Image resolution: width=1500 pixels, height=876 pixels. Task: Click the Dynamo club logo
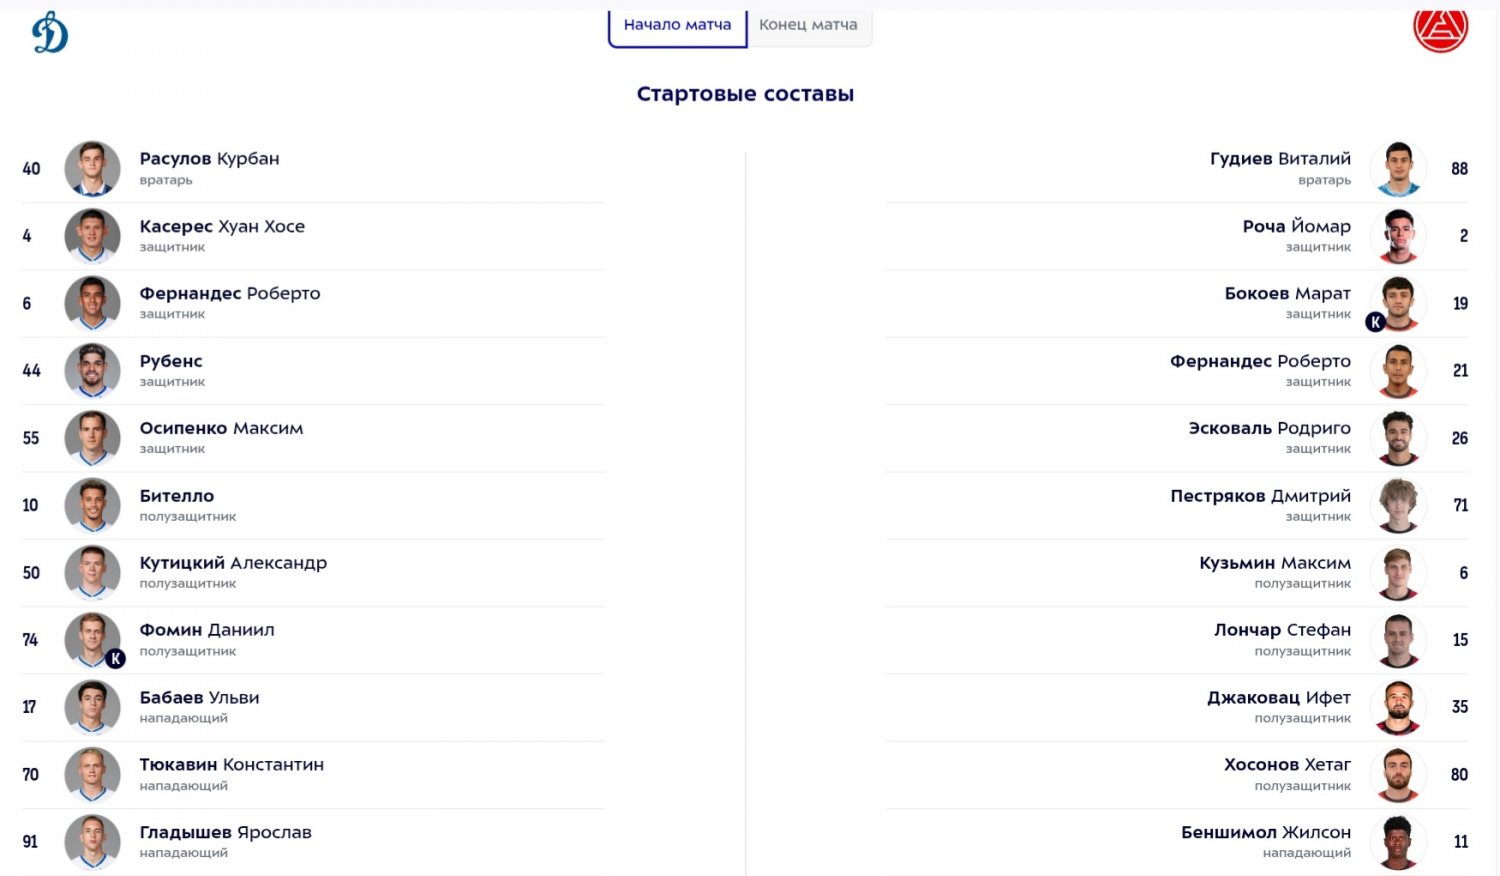[50, 33]
